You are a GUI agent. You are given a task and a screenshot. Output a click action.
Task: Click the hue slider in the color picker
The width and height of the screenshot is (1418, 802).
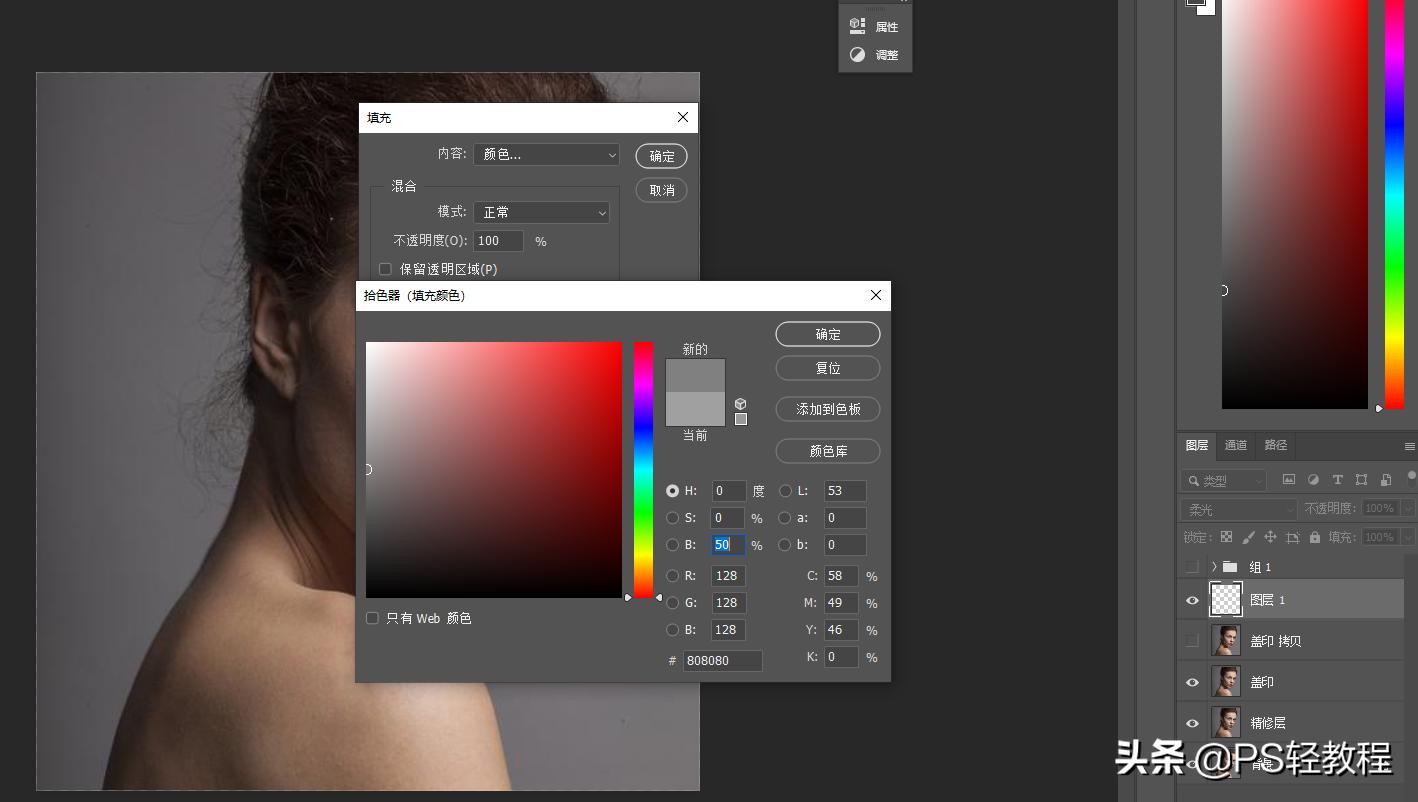tap(643, 470)
